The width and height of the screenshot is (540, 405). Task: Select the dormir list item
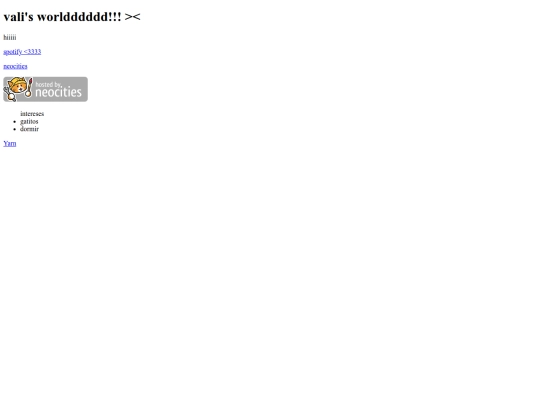(x=29, y=129)
